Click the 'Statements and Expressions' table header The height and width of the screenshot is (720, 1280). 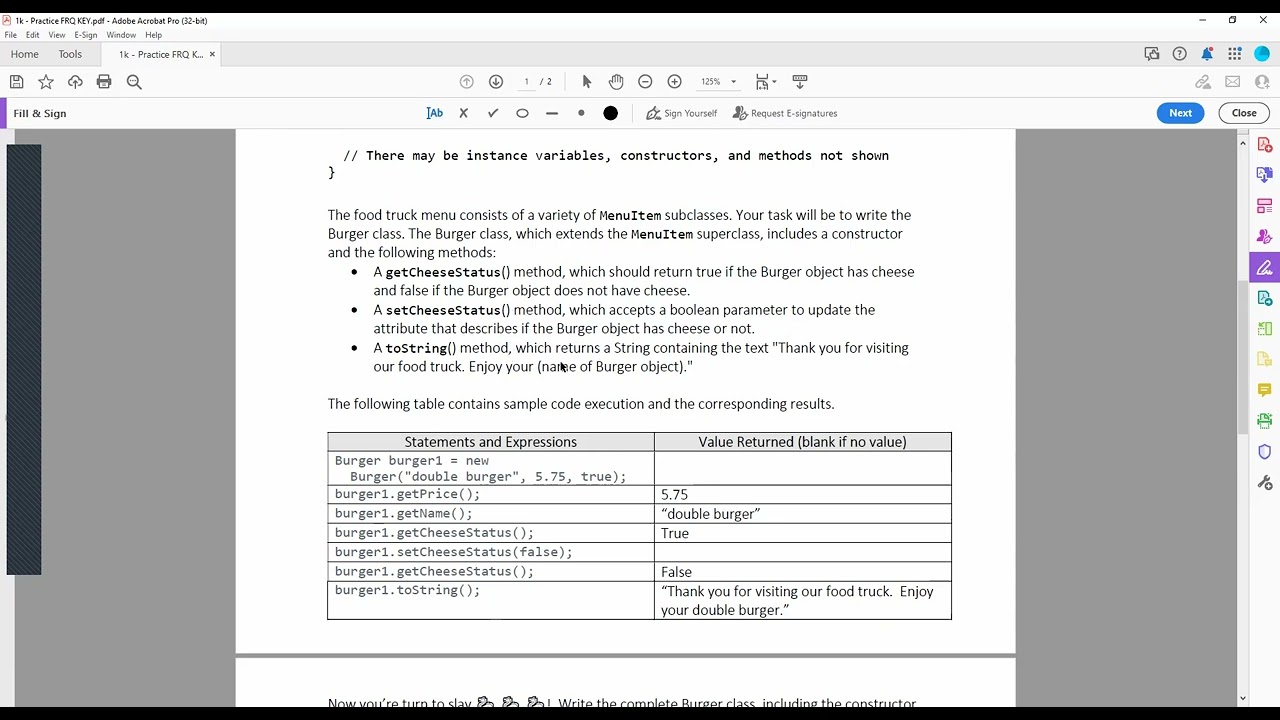[x=490, y=441]
